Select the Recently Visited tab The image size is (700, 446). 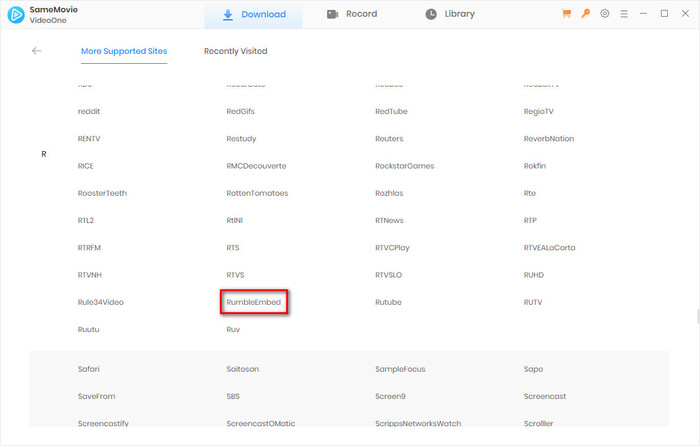pos(236,51)
